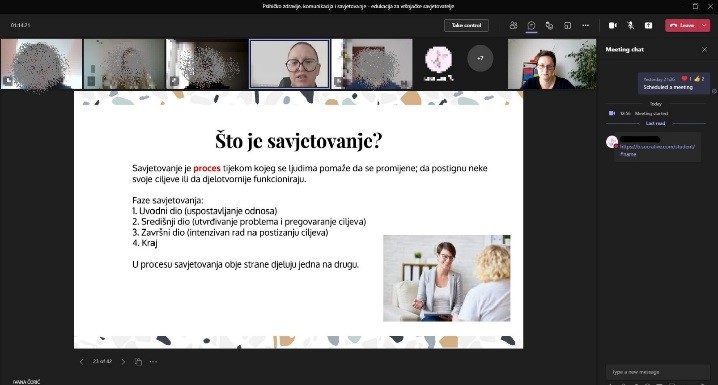Click the share content icon
This screenshot has height=385, width=718.
(x=648, y=26)
